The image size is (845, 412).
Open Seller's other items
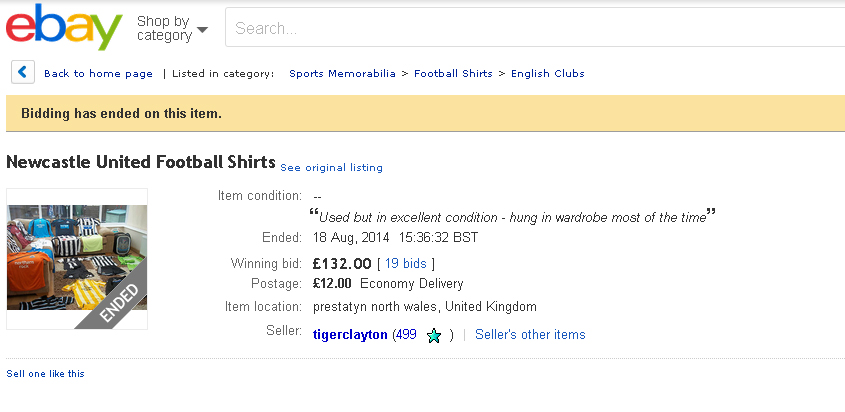(530, 335)
